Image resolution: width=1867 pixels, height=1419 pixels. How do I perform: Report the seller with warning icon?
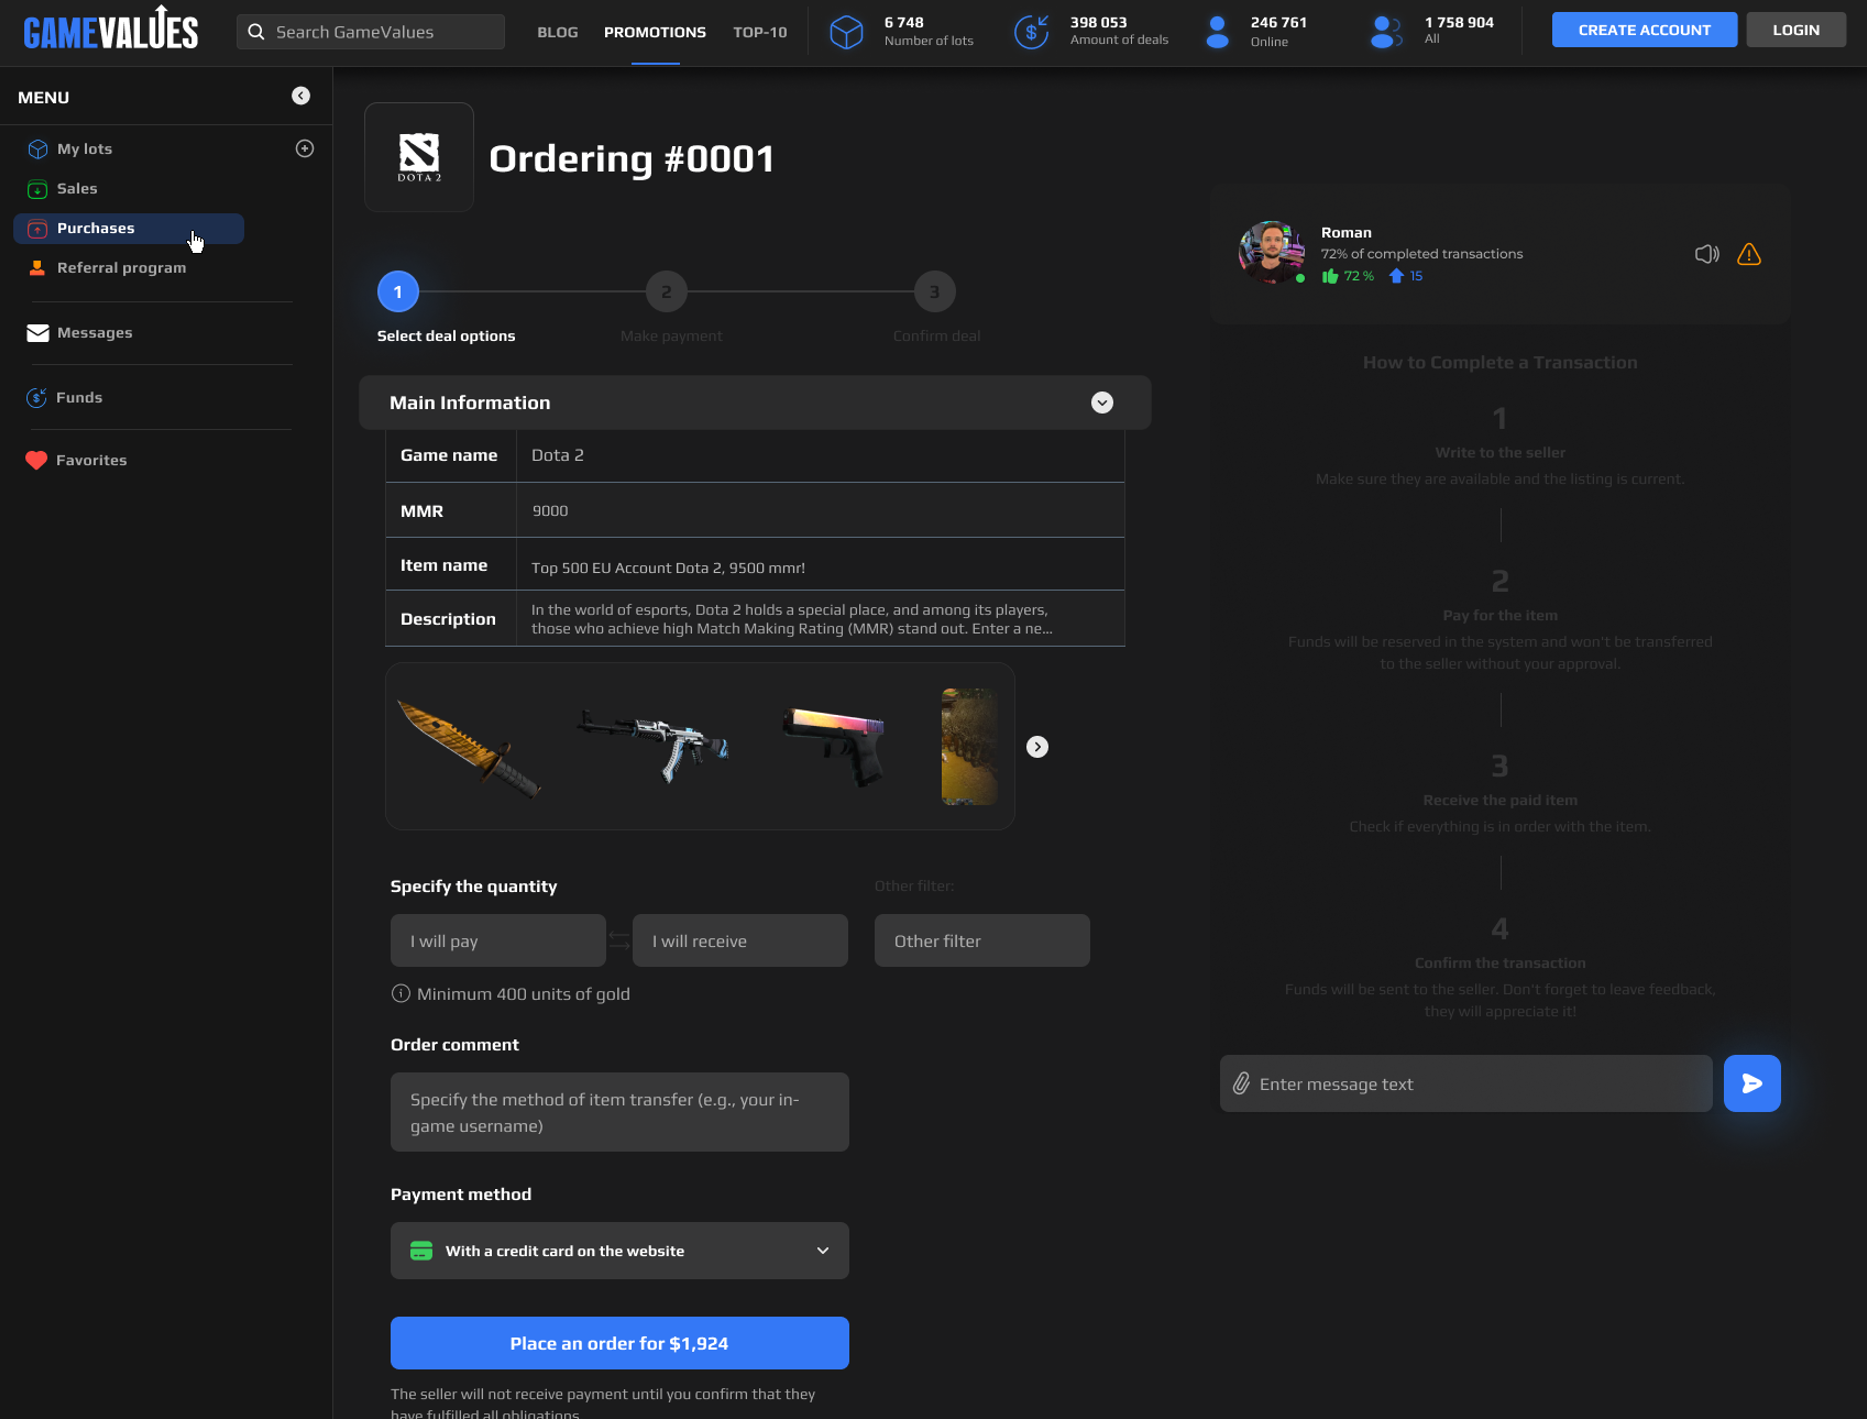[1749, 254]
